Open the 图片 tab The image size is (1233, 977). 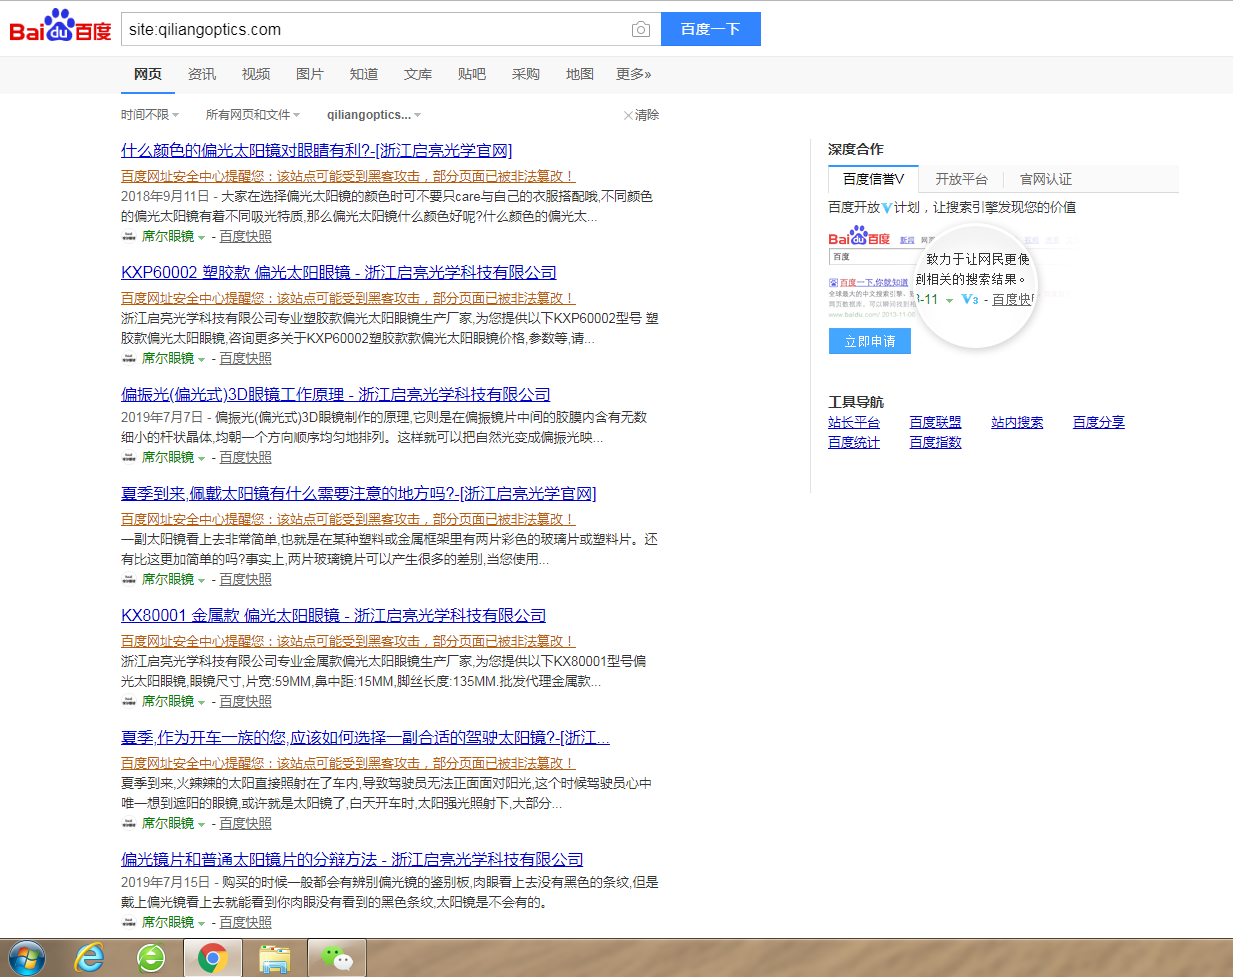(x=310, y=74)
